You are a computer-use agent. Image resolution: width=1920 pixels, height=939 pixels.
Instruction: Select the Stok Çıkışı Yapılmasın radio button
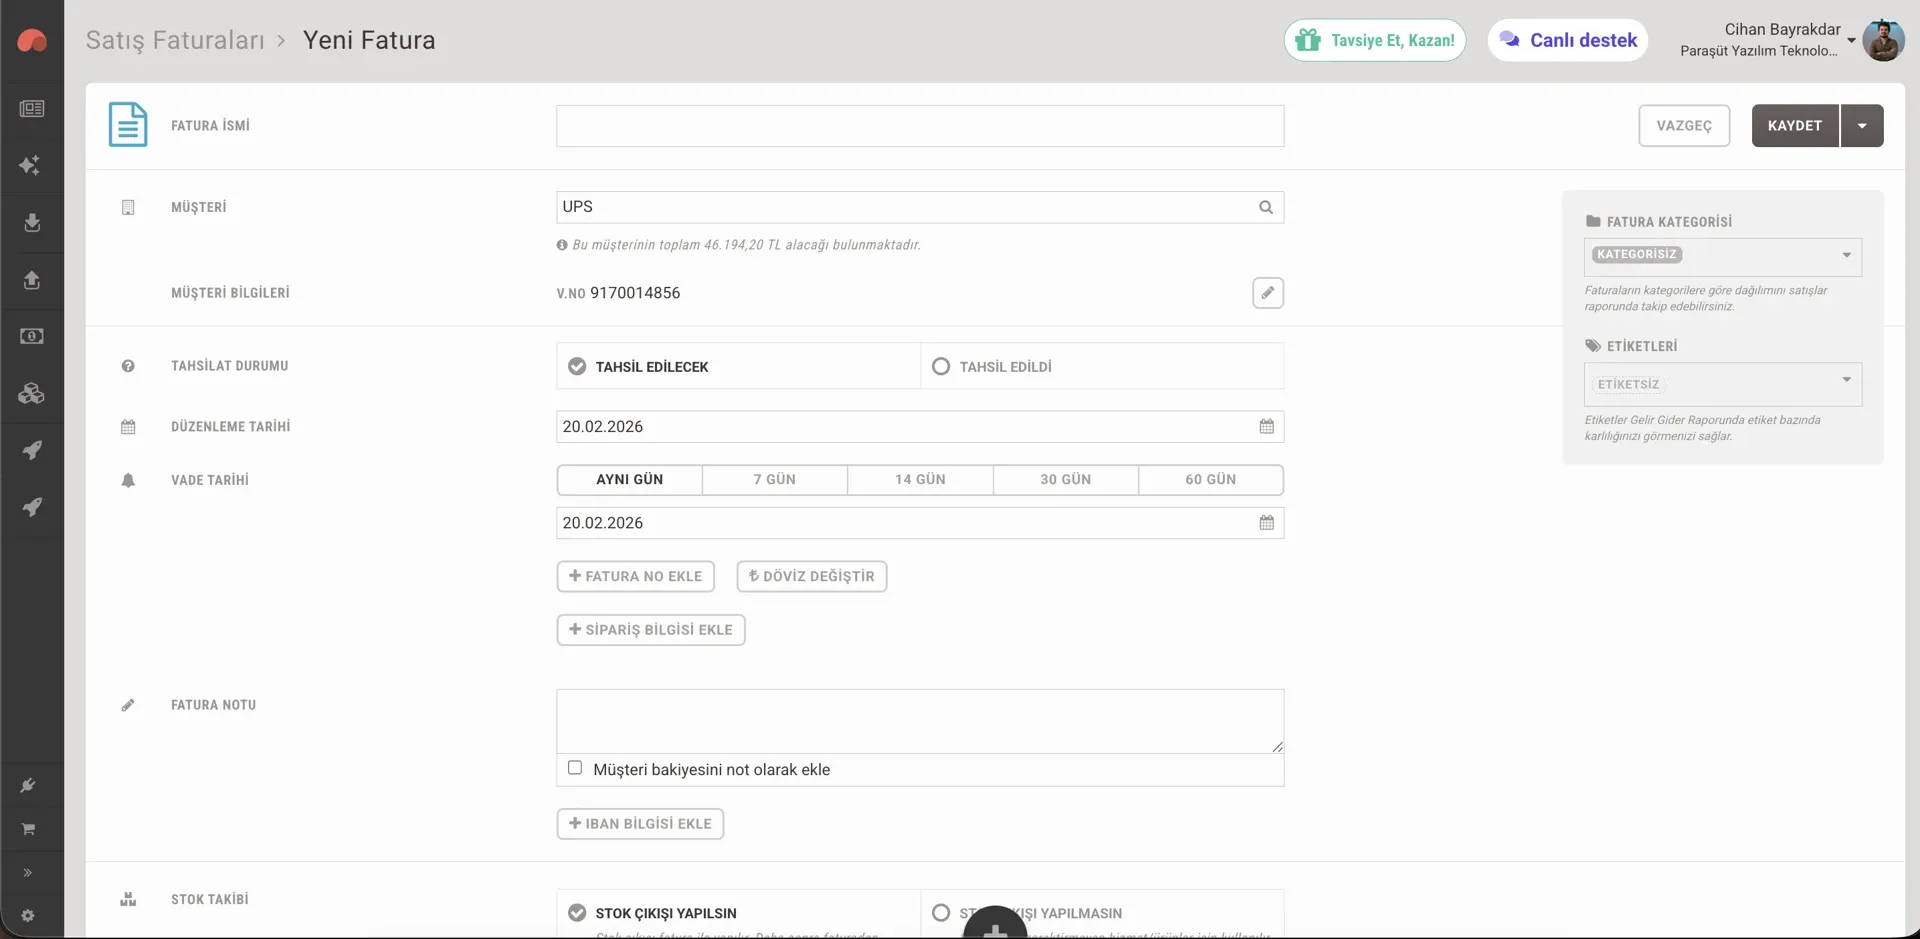[x=941, y=913]
